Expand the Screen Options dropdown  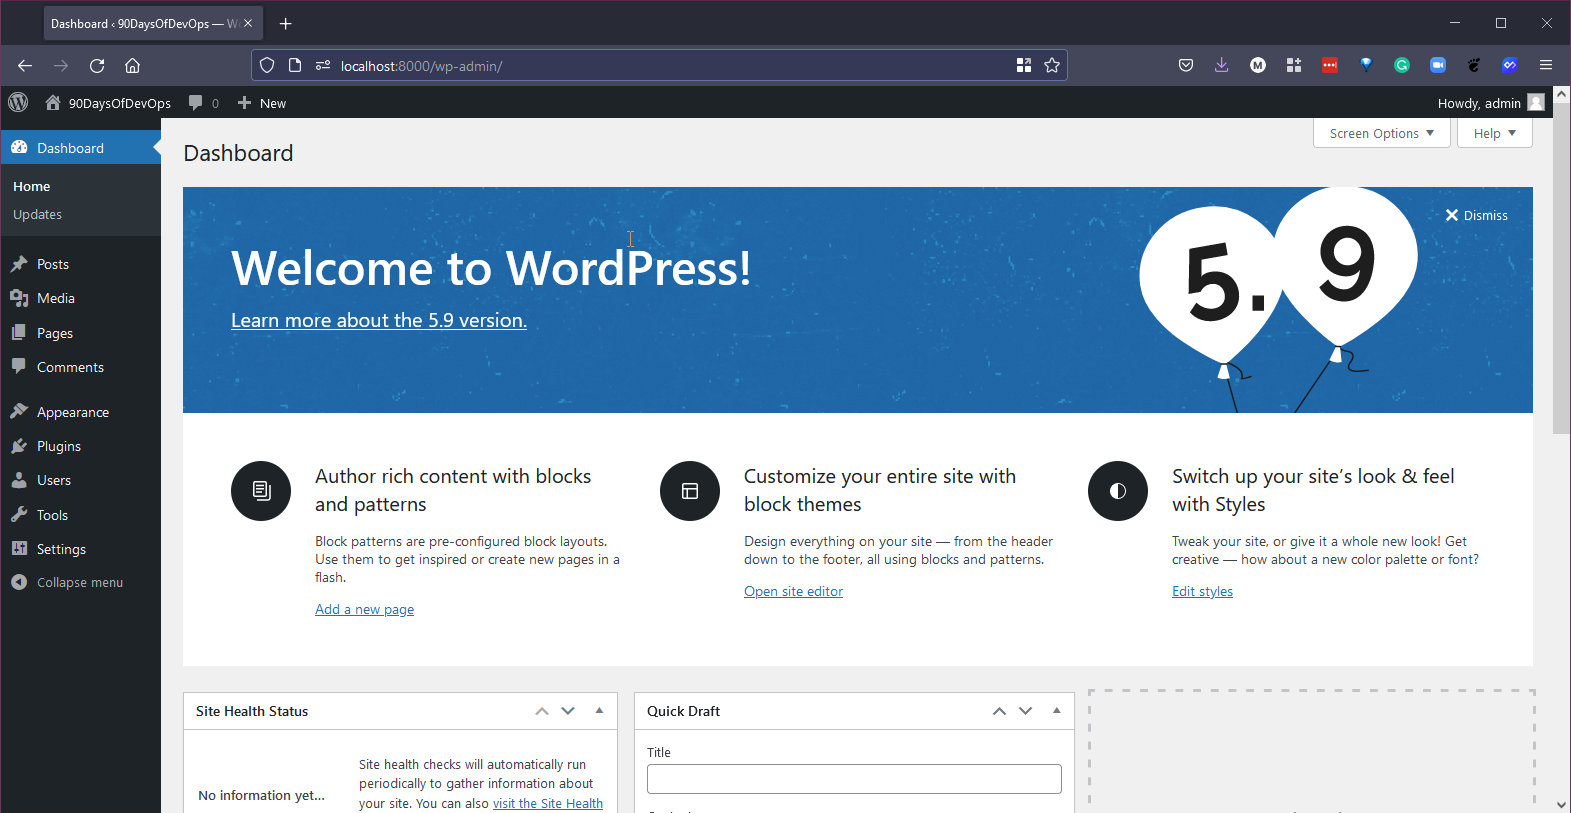[x=1381, y=133]
